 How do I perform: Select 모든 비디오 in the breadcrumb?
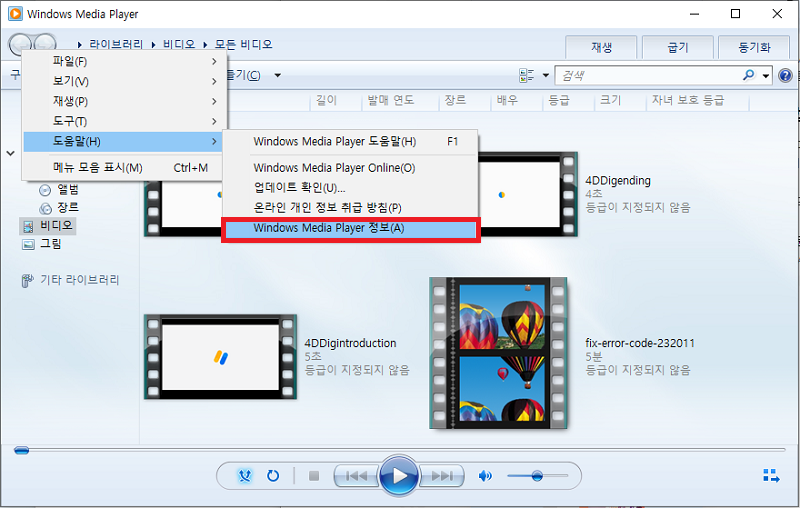point(243,44)
